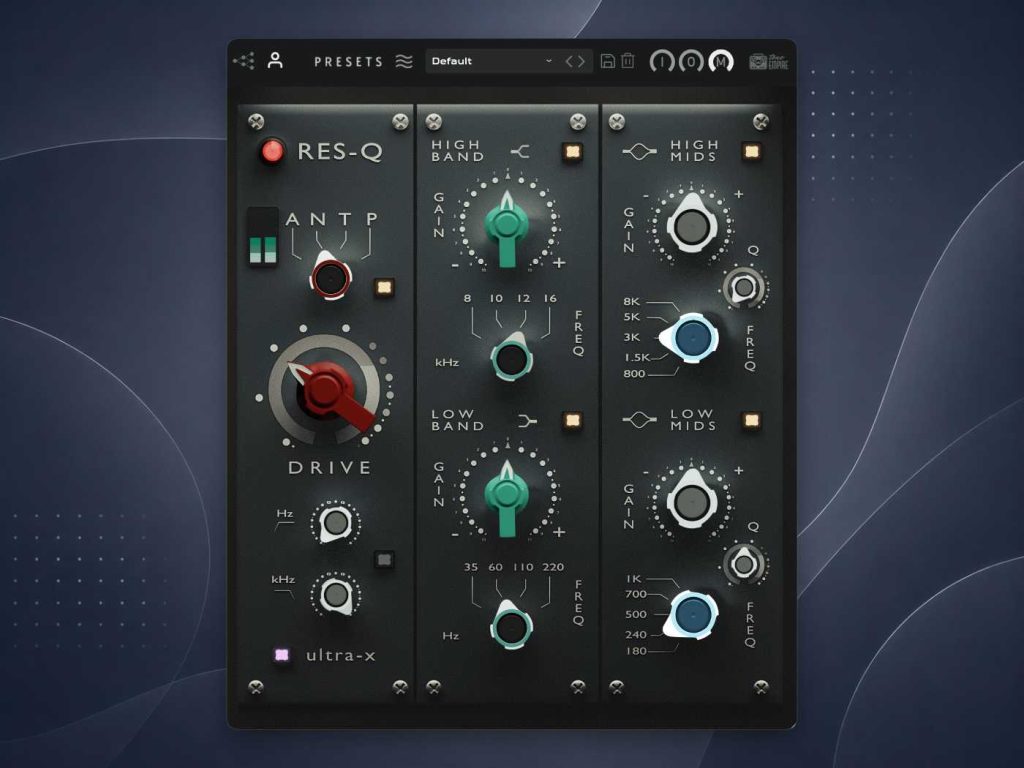Click the High Band kHz frequency selector
This screenshot has width=1024, height=768.
pos(512,358)
